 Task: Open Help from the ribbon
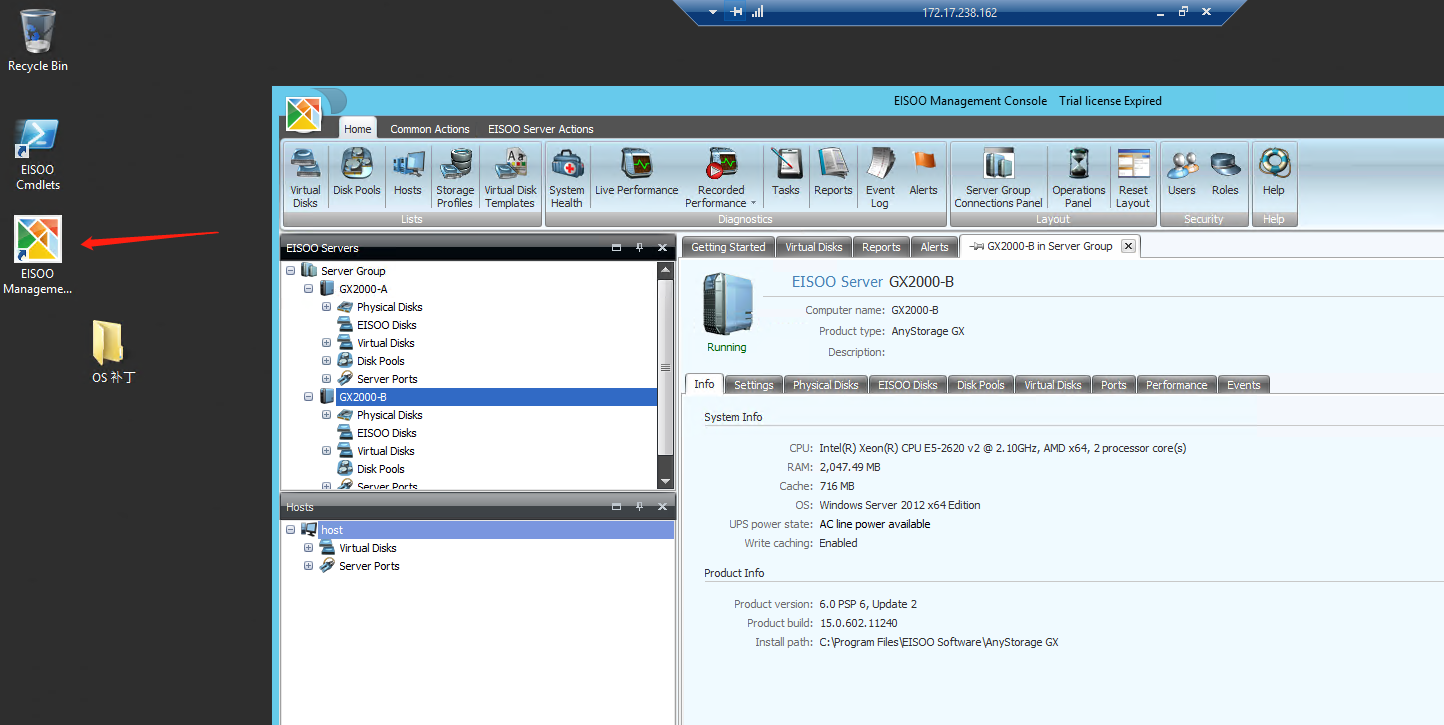point(1274,172)
